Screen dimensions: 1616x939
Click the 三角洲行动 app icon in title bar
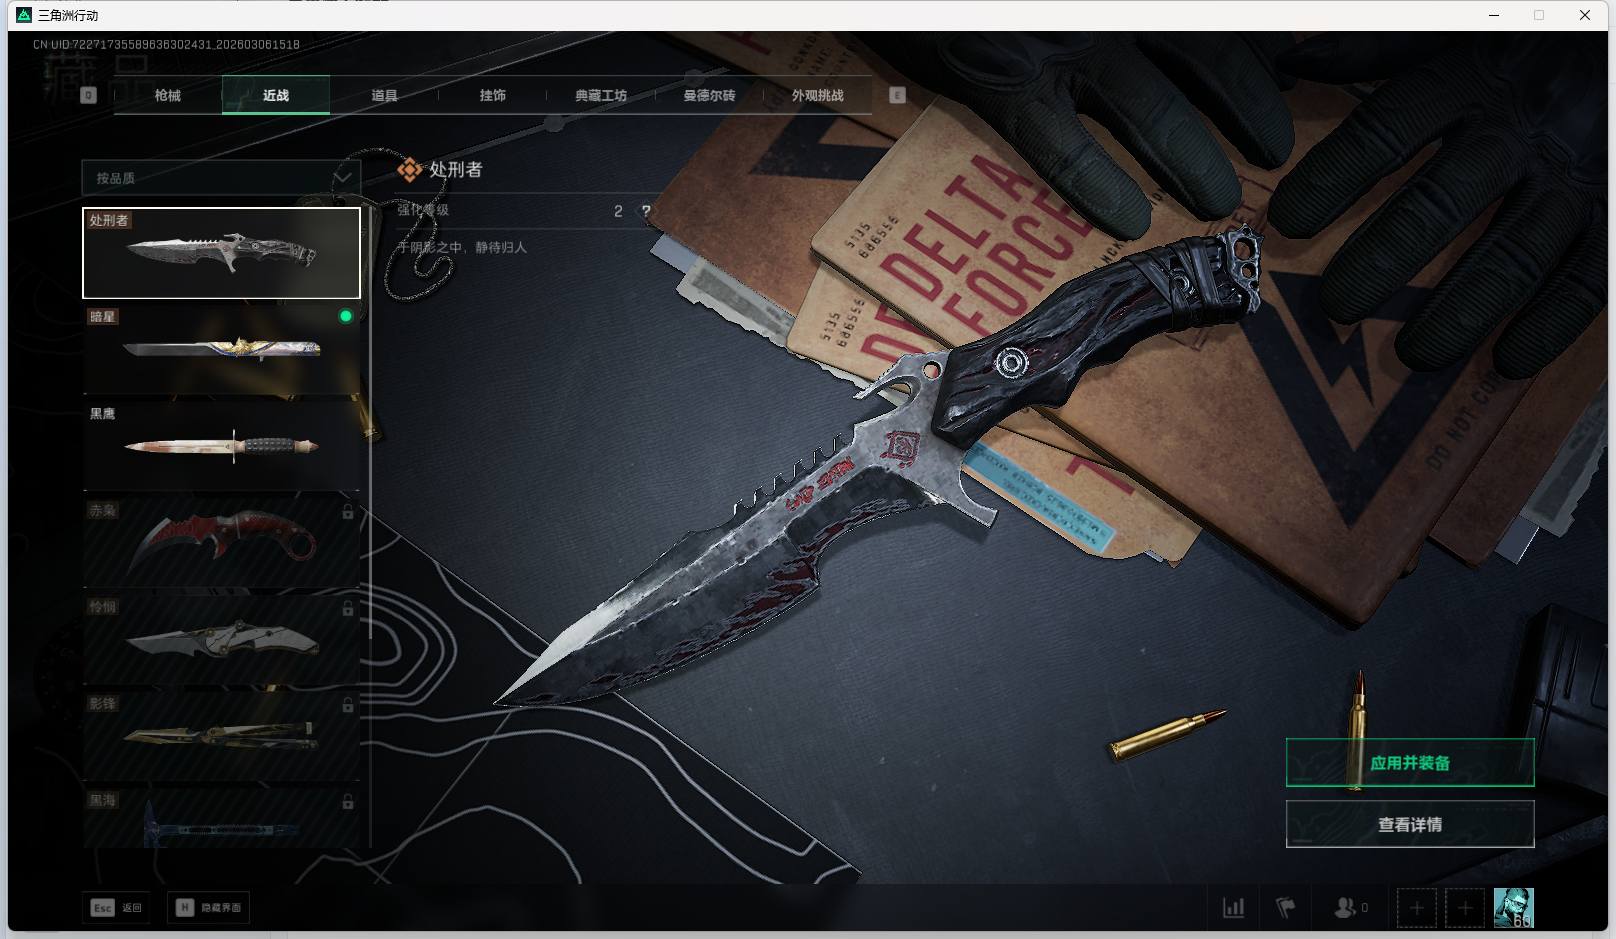click(x=25, y=15)
